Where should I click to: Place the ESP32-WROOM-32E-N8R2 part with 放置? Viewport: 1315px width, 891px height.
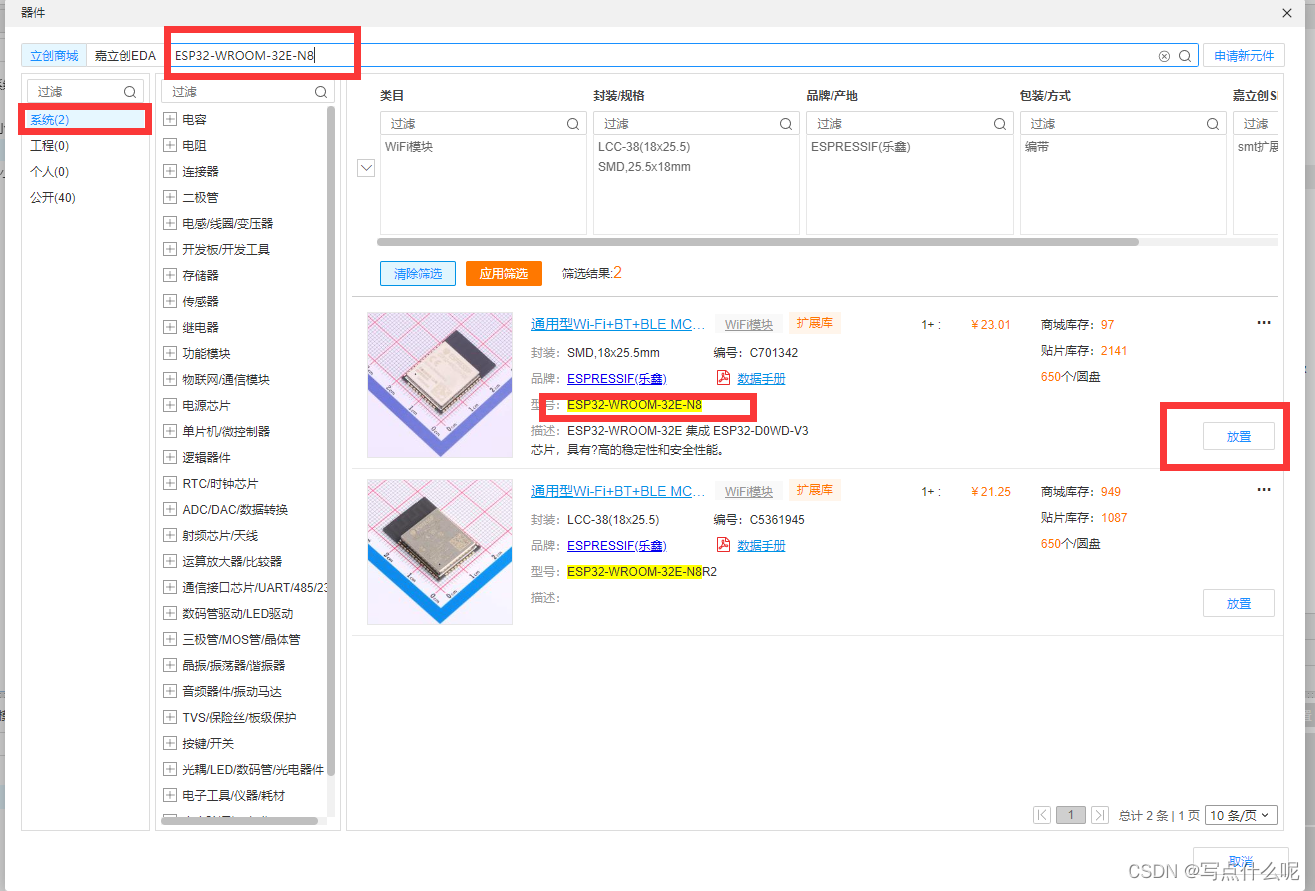pos(1239,603)
